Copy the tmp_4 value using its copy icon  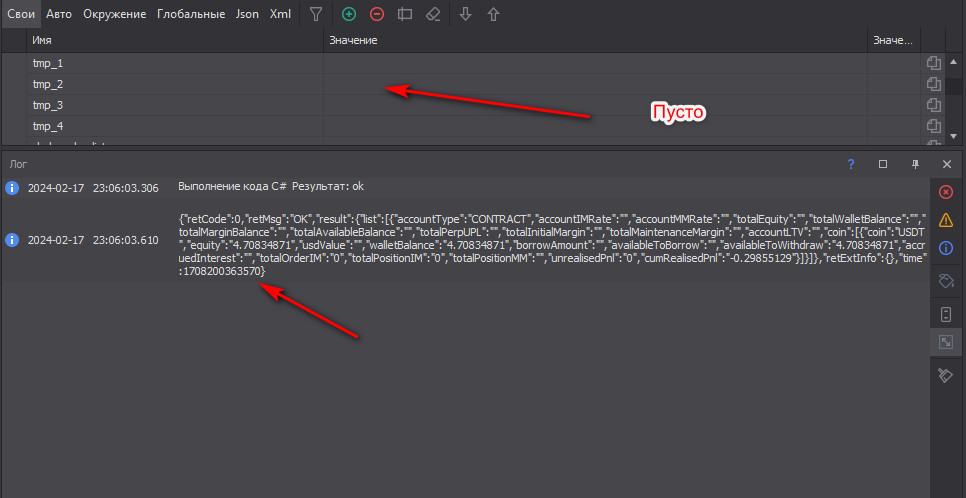tap(934, 126)
